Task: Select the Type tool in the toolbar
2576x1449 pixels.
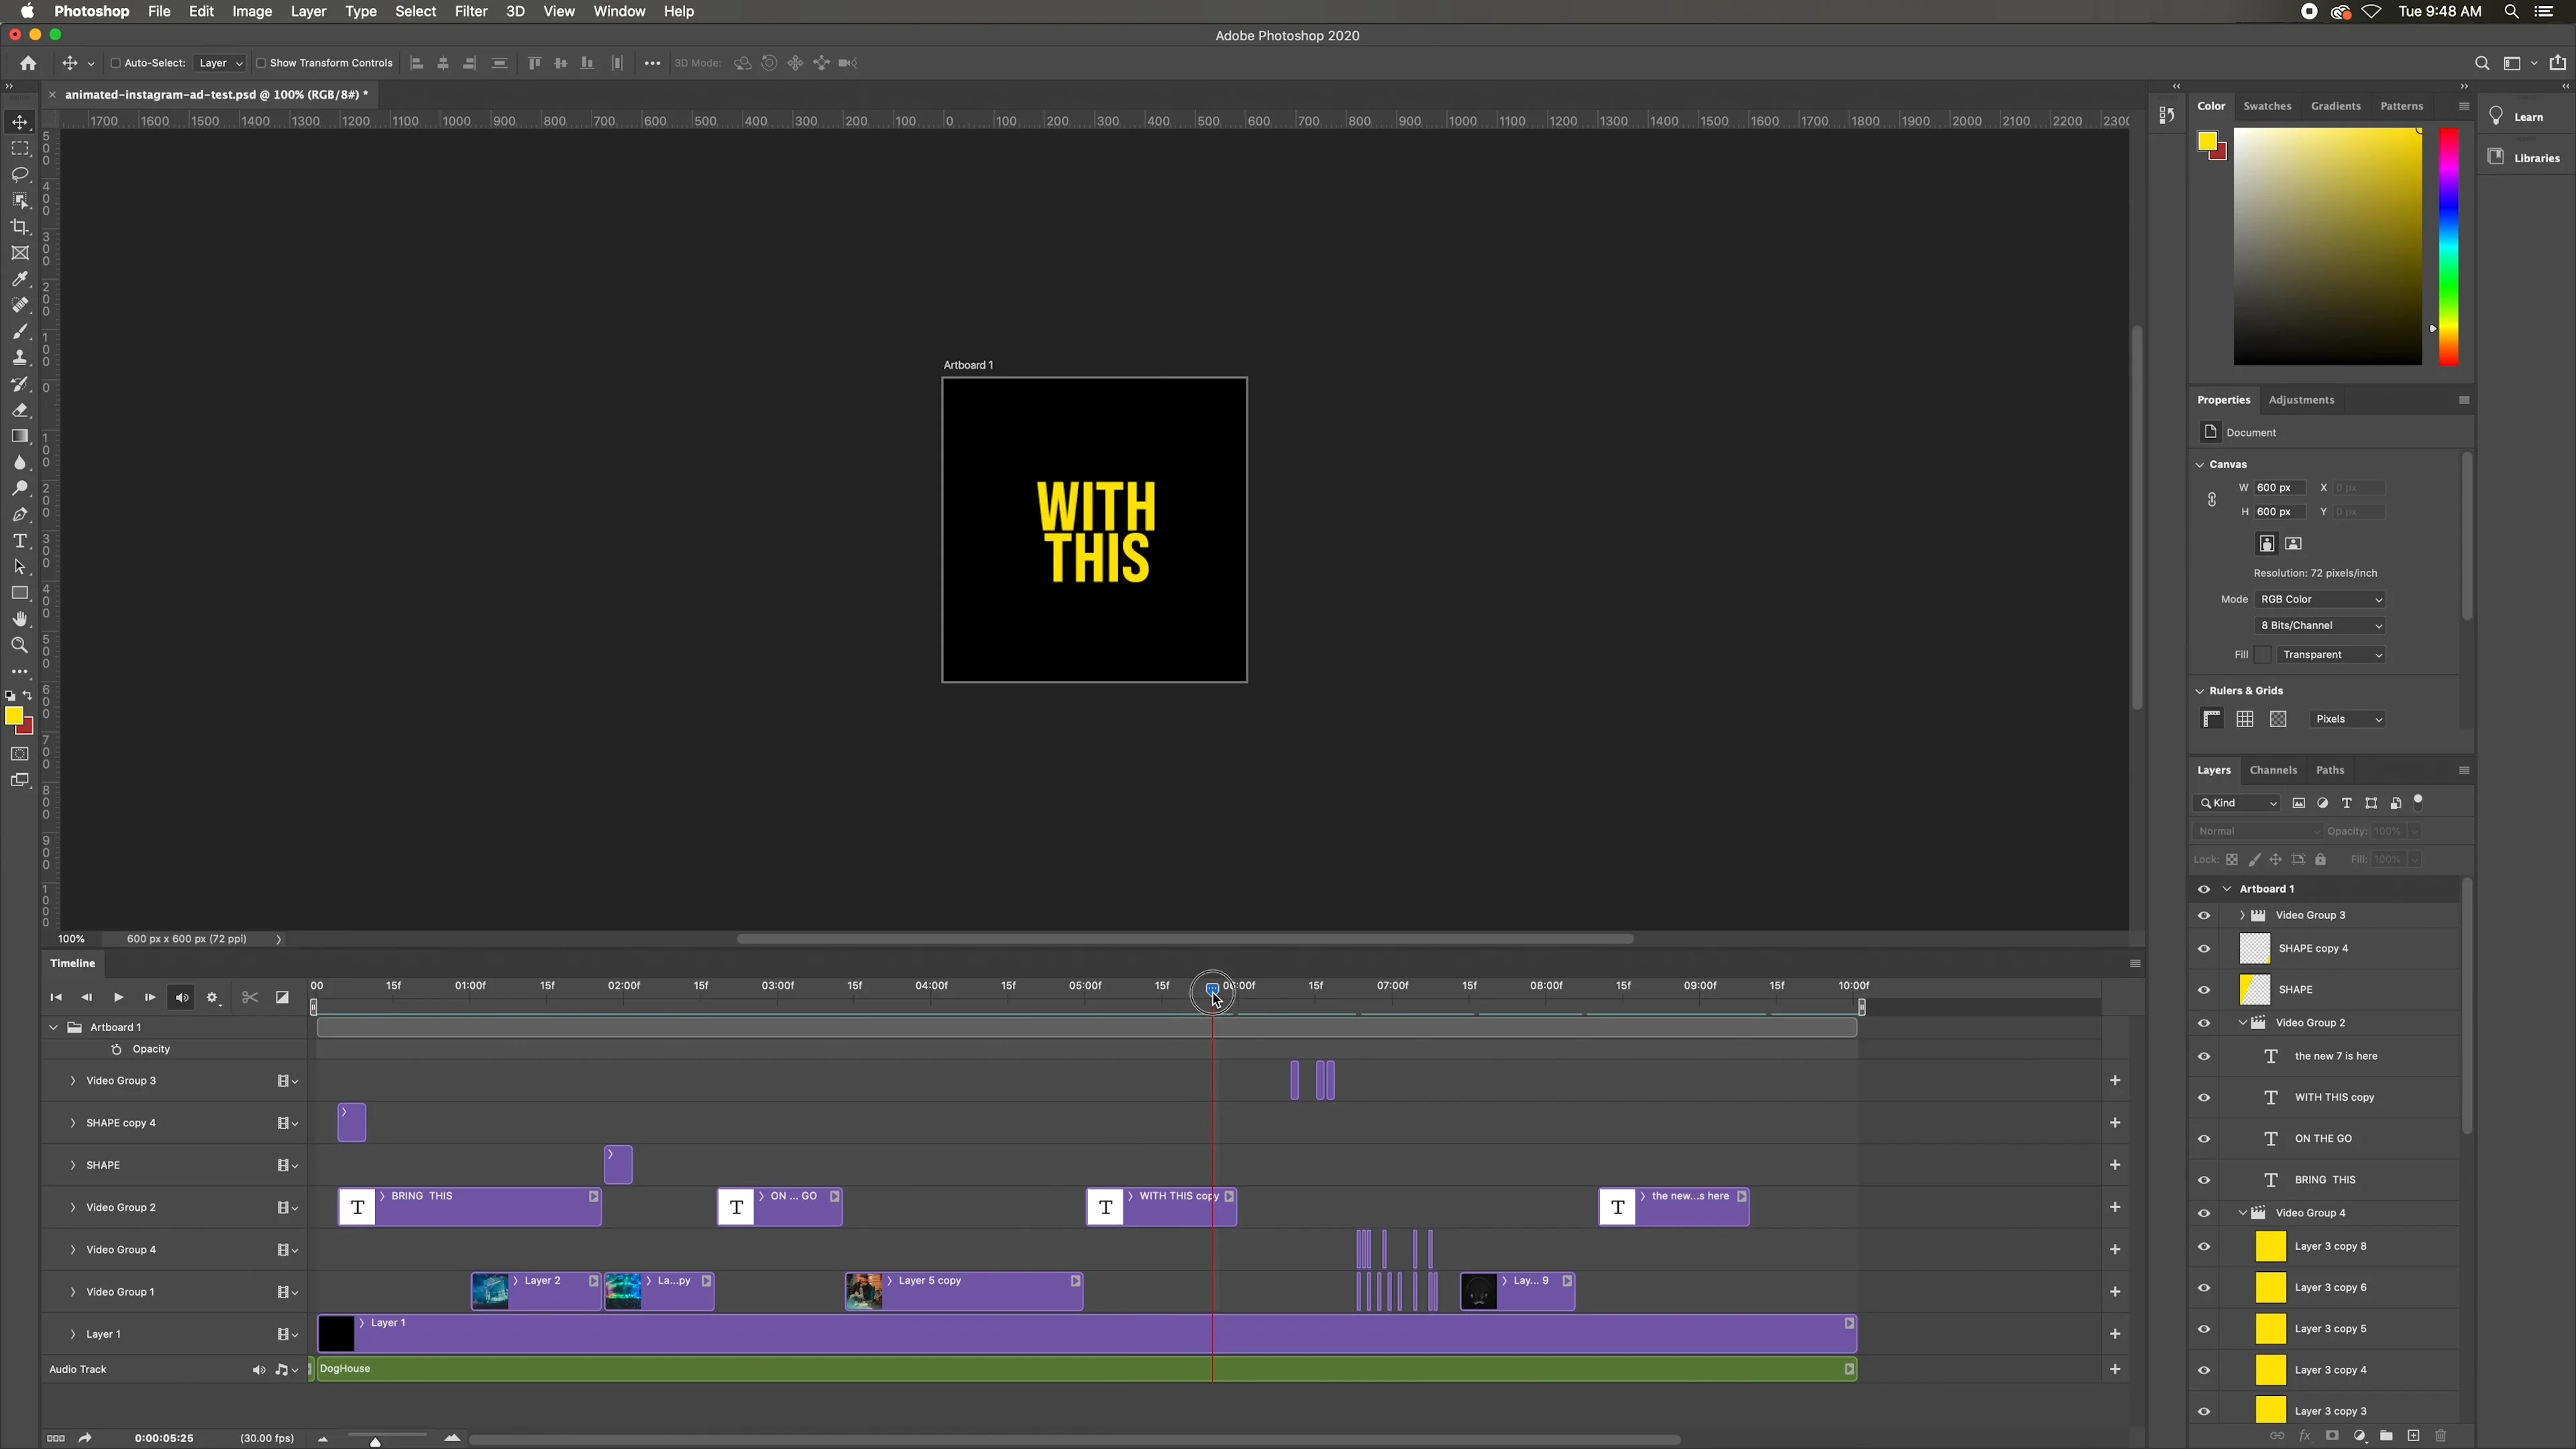Action: pos(20,541)
